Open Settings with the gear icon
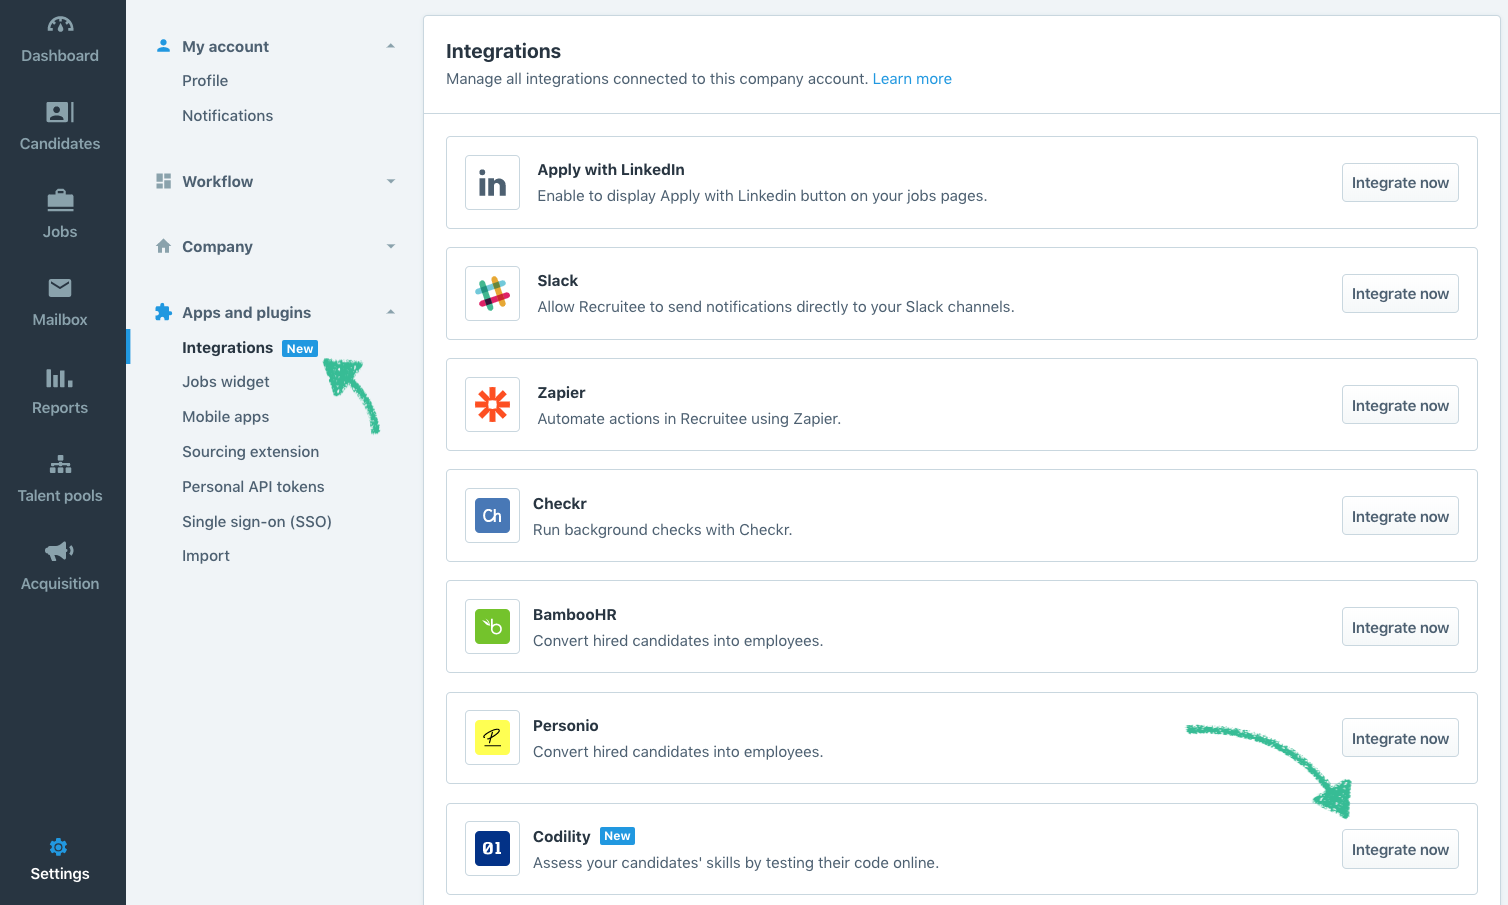 tap(58, 847)
